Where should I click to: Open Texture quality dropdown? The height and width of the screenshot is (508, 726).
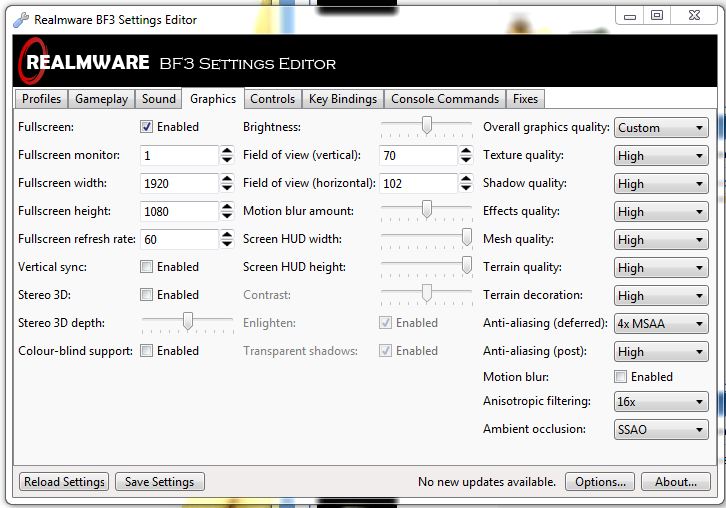coord(661,156)
